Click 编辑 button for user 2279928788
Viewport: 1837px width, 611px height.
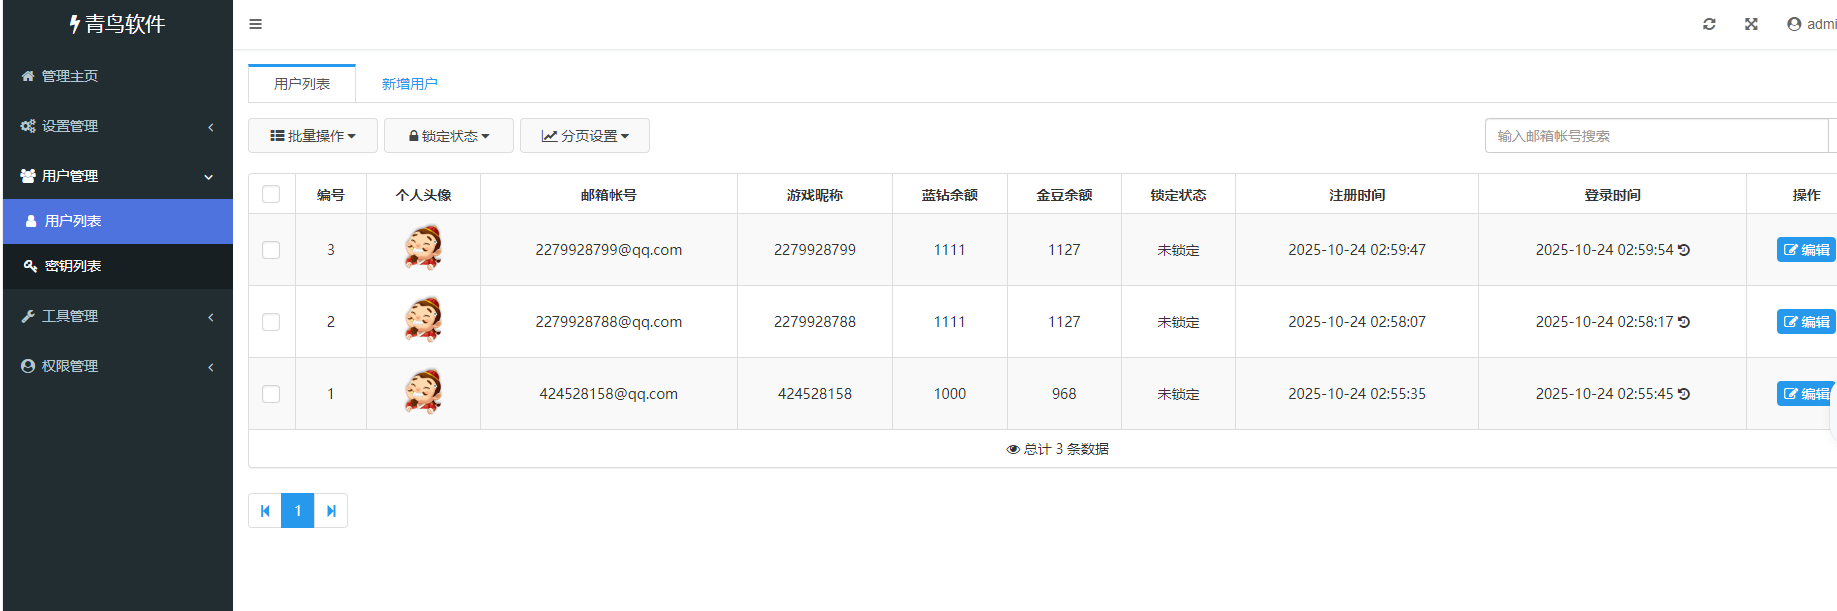pyautogui.click(x=1806, y=322)
